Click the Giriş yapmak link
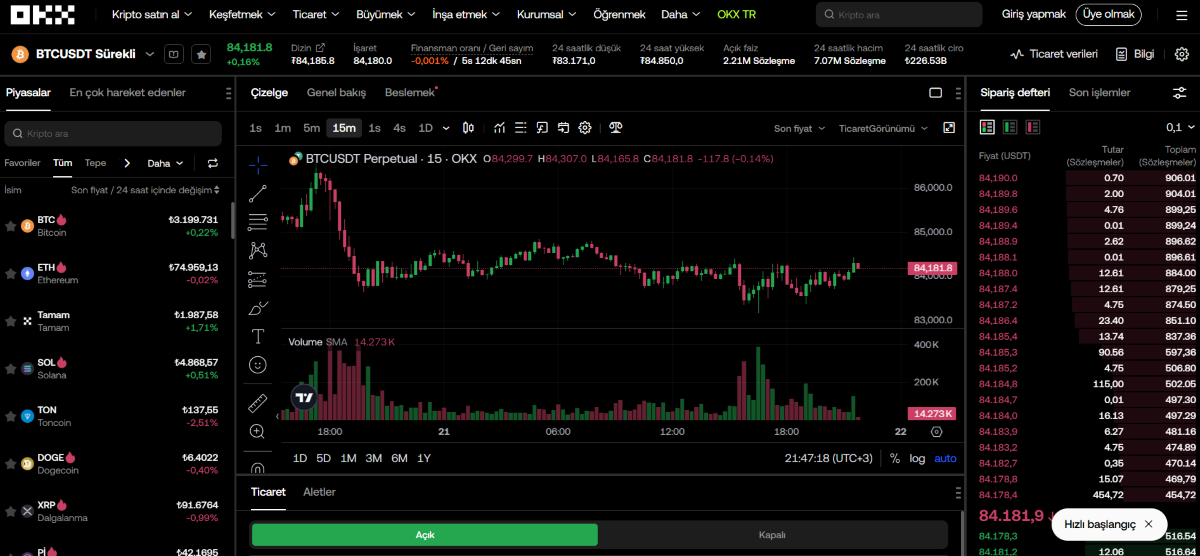 point(1034,14)
